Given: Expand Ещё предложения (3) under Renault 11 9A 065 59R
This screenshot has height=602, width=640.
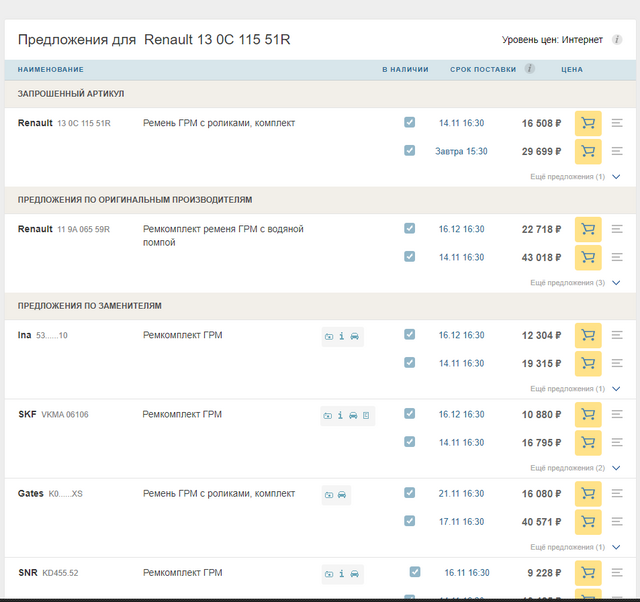Looking at the screenshot, I should coord(575,283).
